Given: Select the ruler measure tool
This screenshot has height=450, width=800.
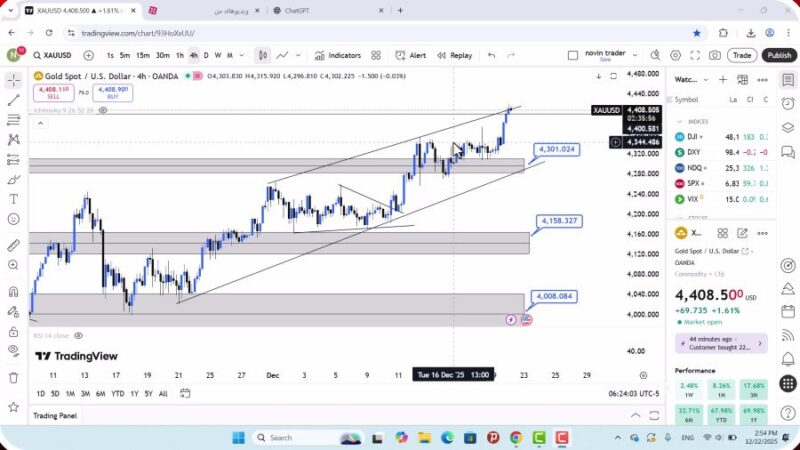Looking at the screenshot, I should [13, 245].
